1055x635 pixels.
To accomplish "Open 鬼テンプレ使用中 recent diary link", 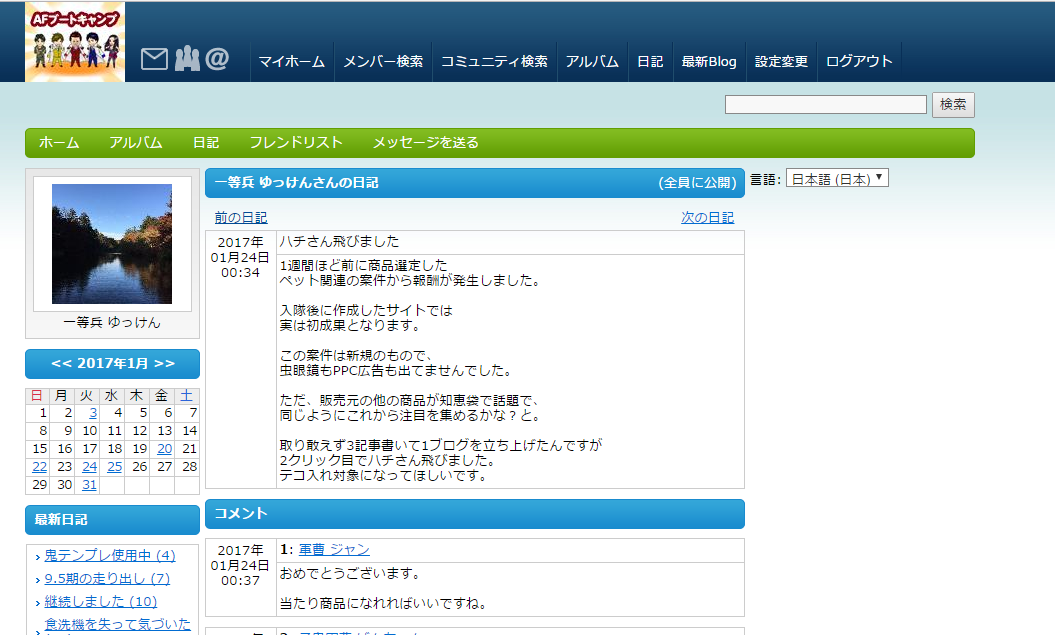I will [x=110, y=556].
